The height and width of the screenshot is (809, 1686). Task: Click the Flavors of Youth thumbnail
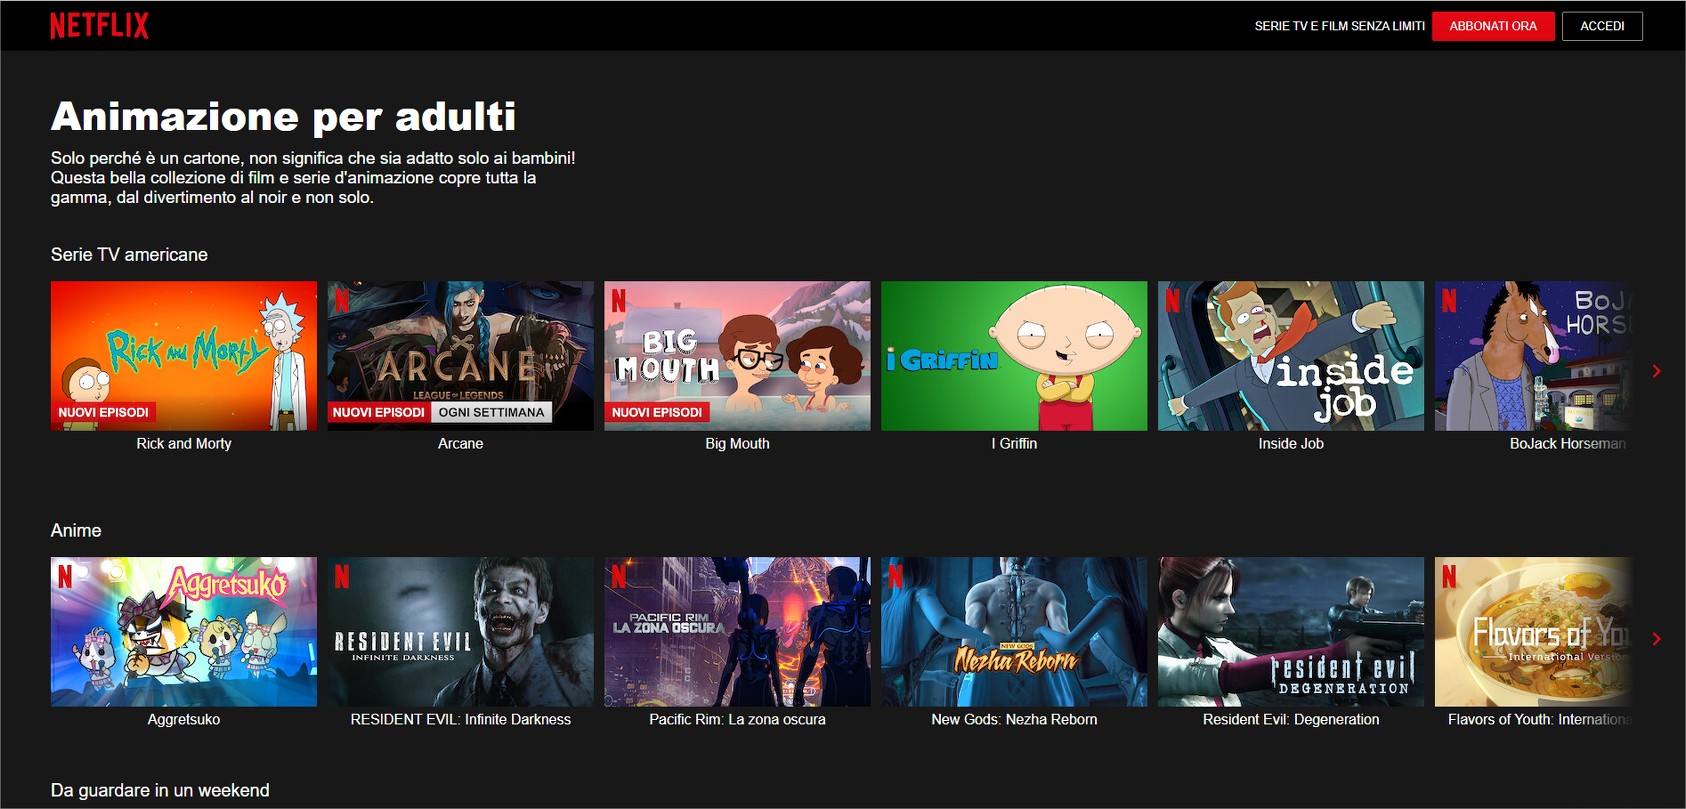1532,631
